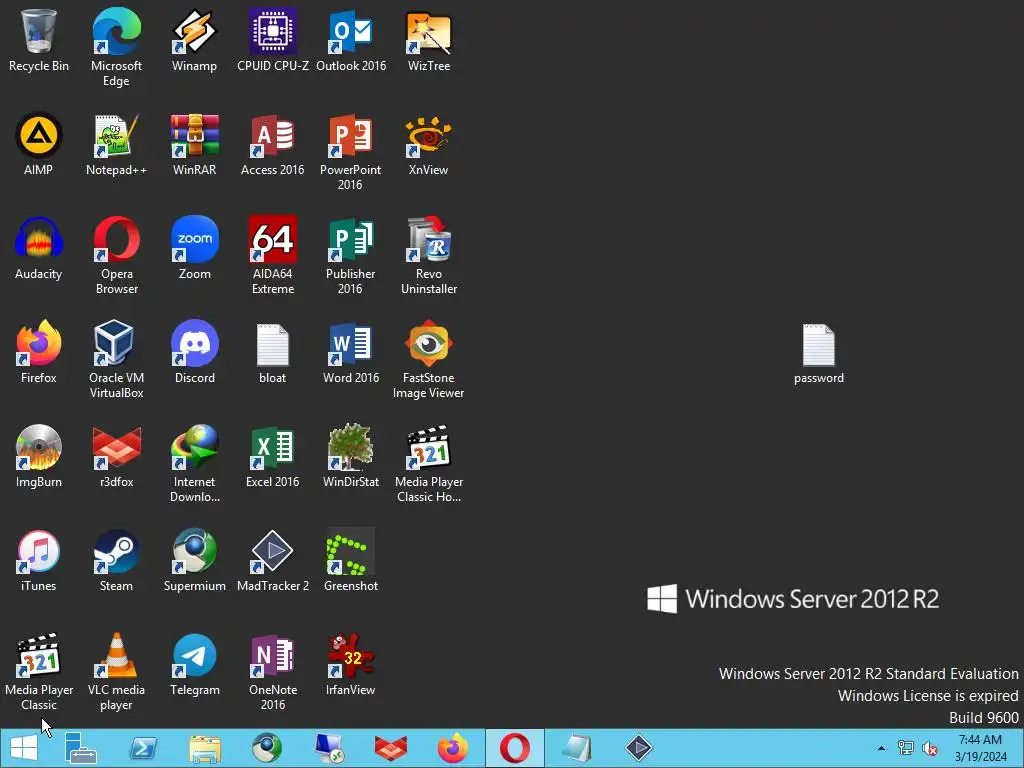The image size is (1024, 768).
Task: Select the Access 2016 shortcut
Action: pos(272,144)
